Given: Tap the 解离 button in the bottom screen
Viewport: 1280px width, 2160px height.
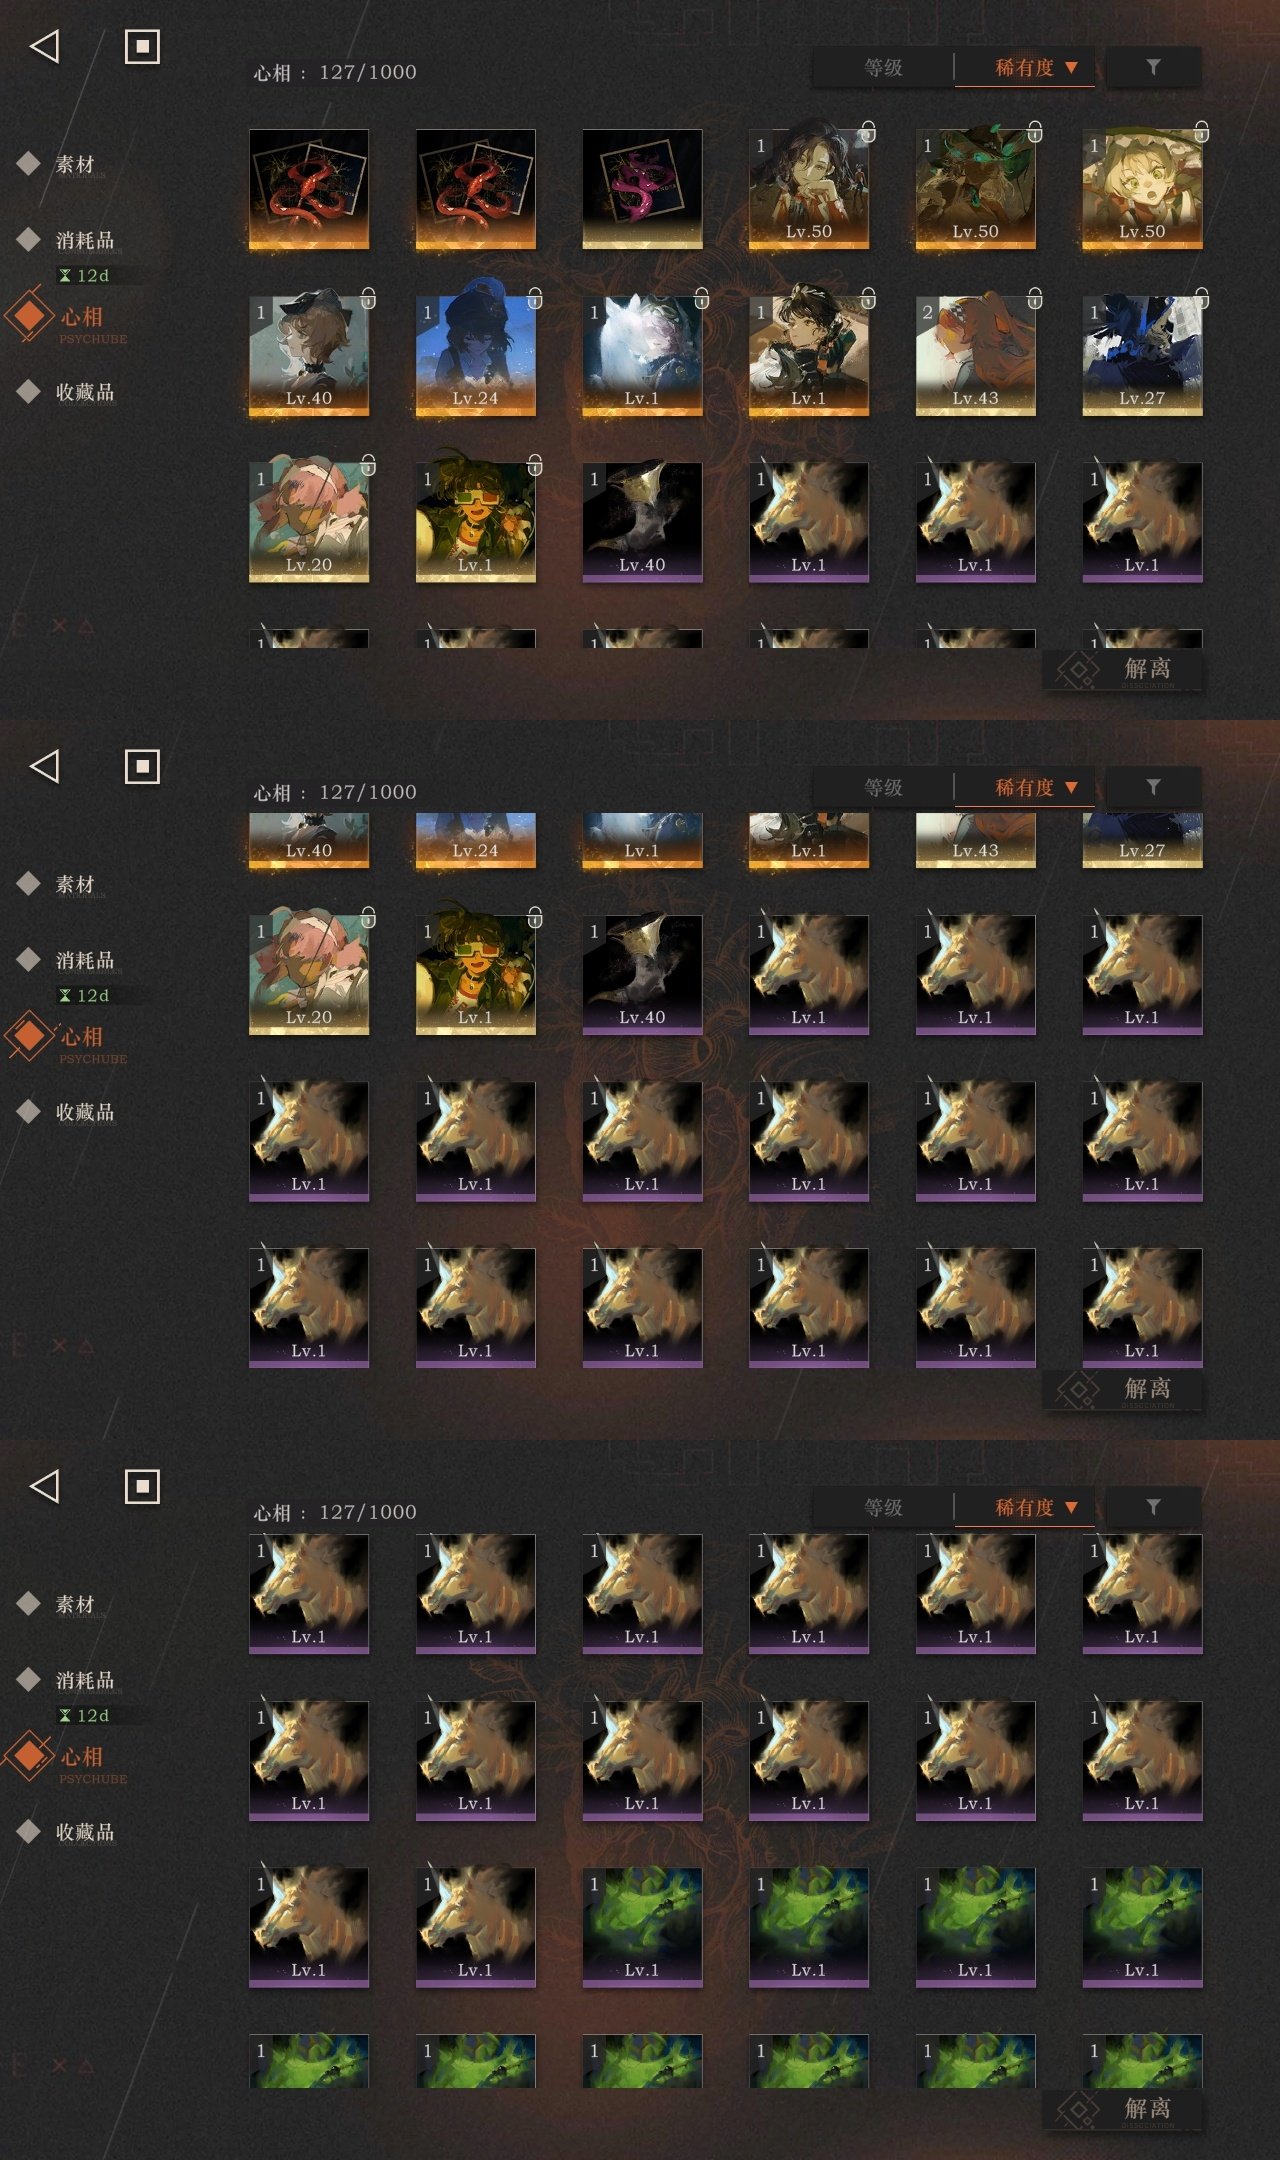Looking at the screenshot, I should click(x=1122, y=2109).
